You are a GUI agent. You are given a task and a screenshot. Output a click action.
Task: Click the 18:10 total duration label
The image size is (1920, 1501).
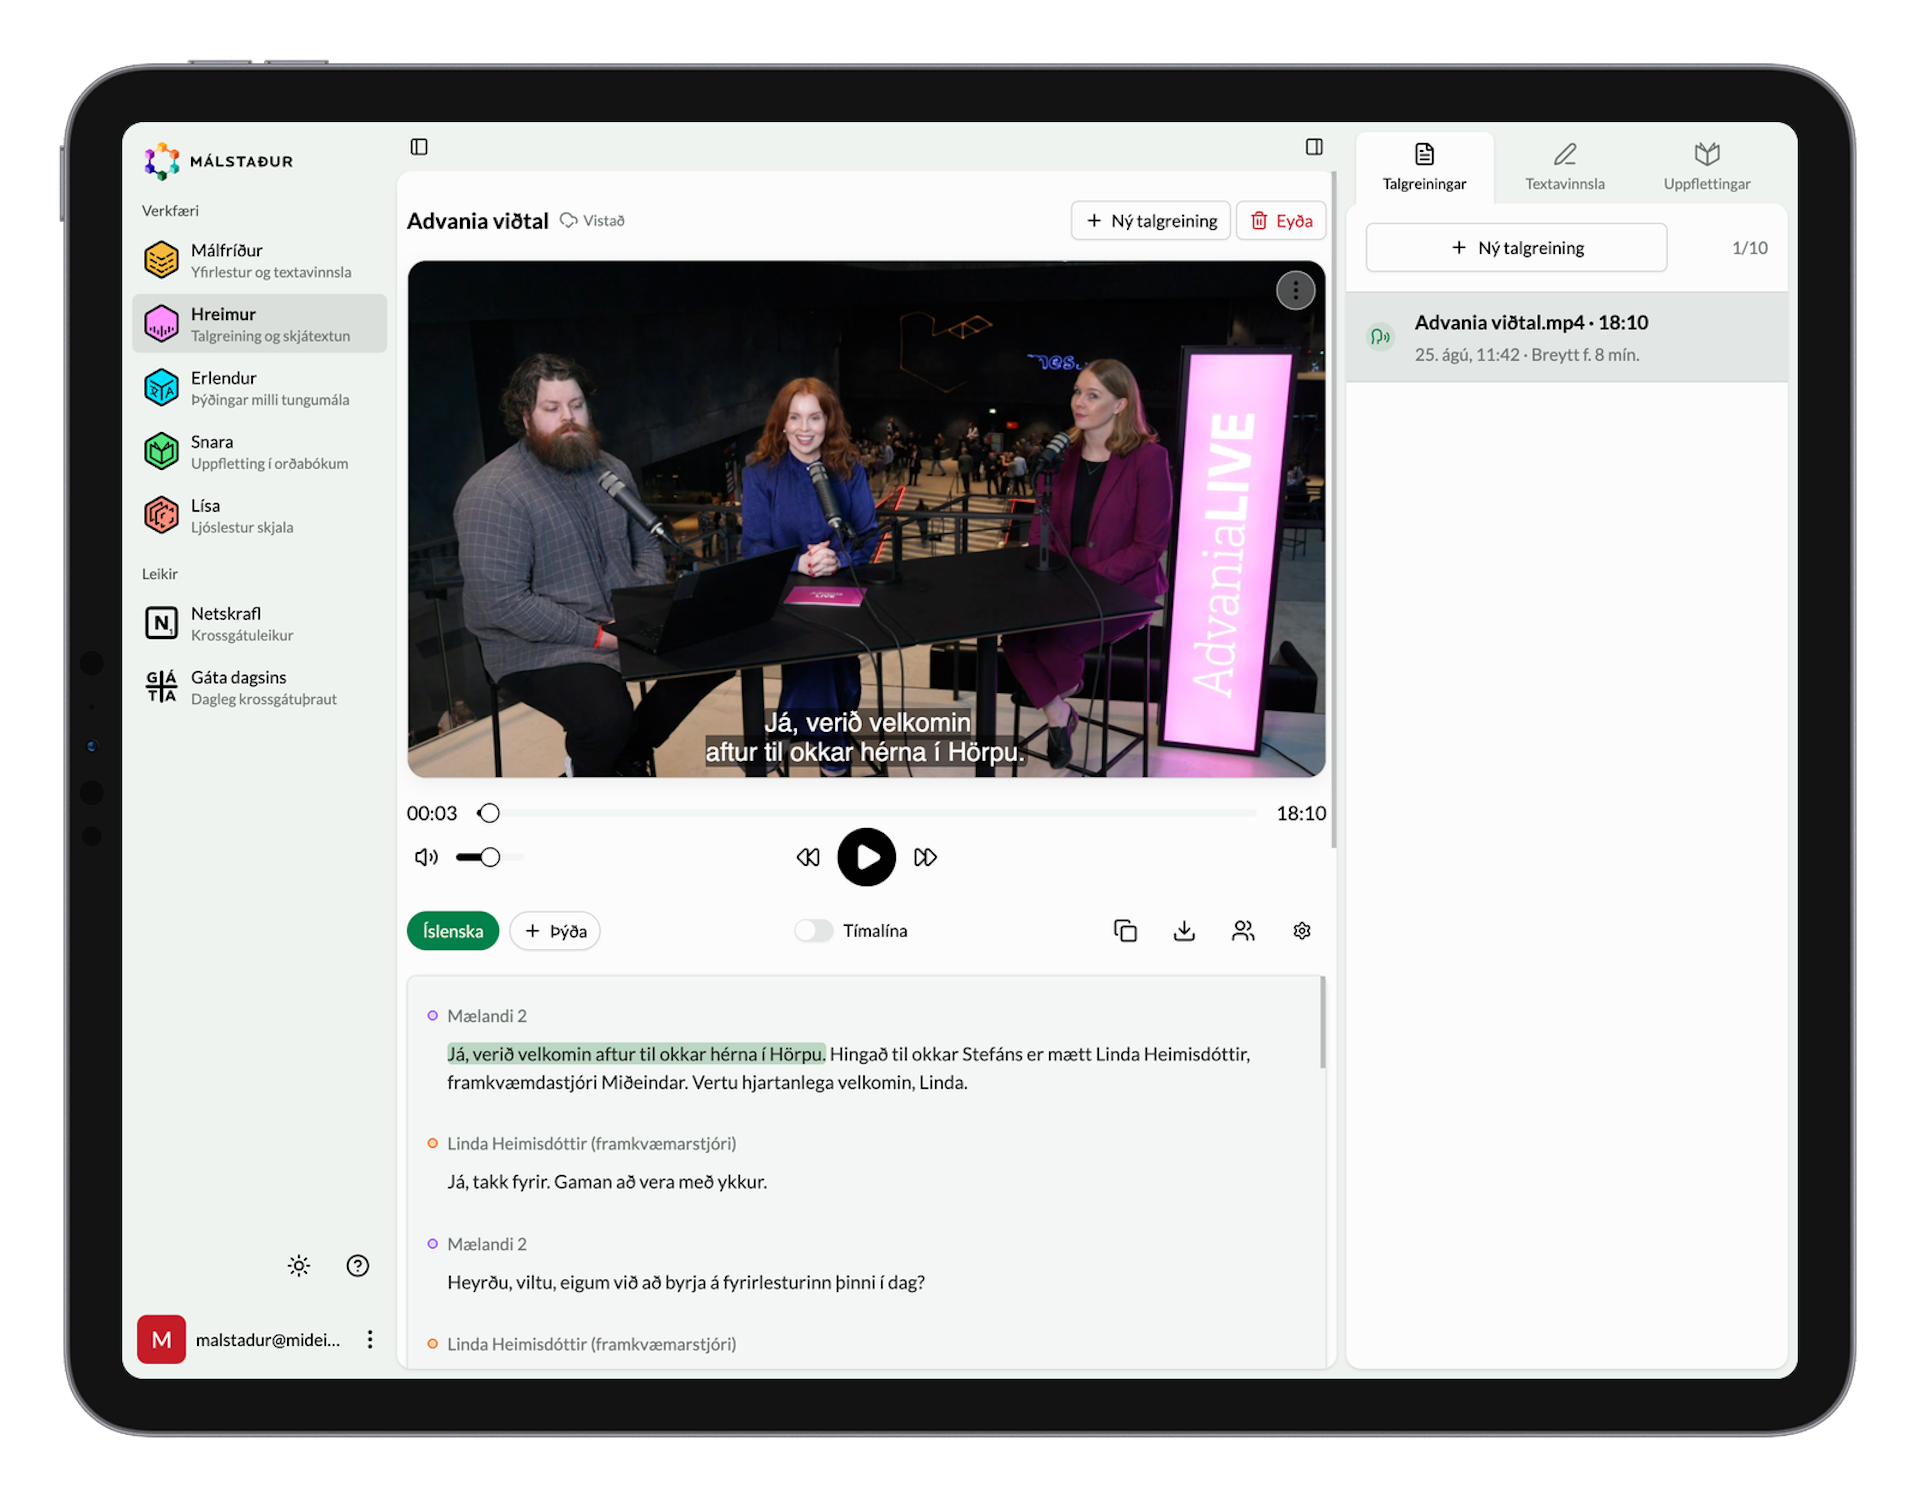coord(1301,813)
